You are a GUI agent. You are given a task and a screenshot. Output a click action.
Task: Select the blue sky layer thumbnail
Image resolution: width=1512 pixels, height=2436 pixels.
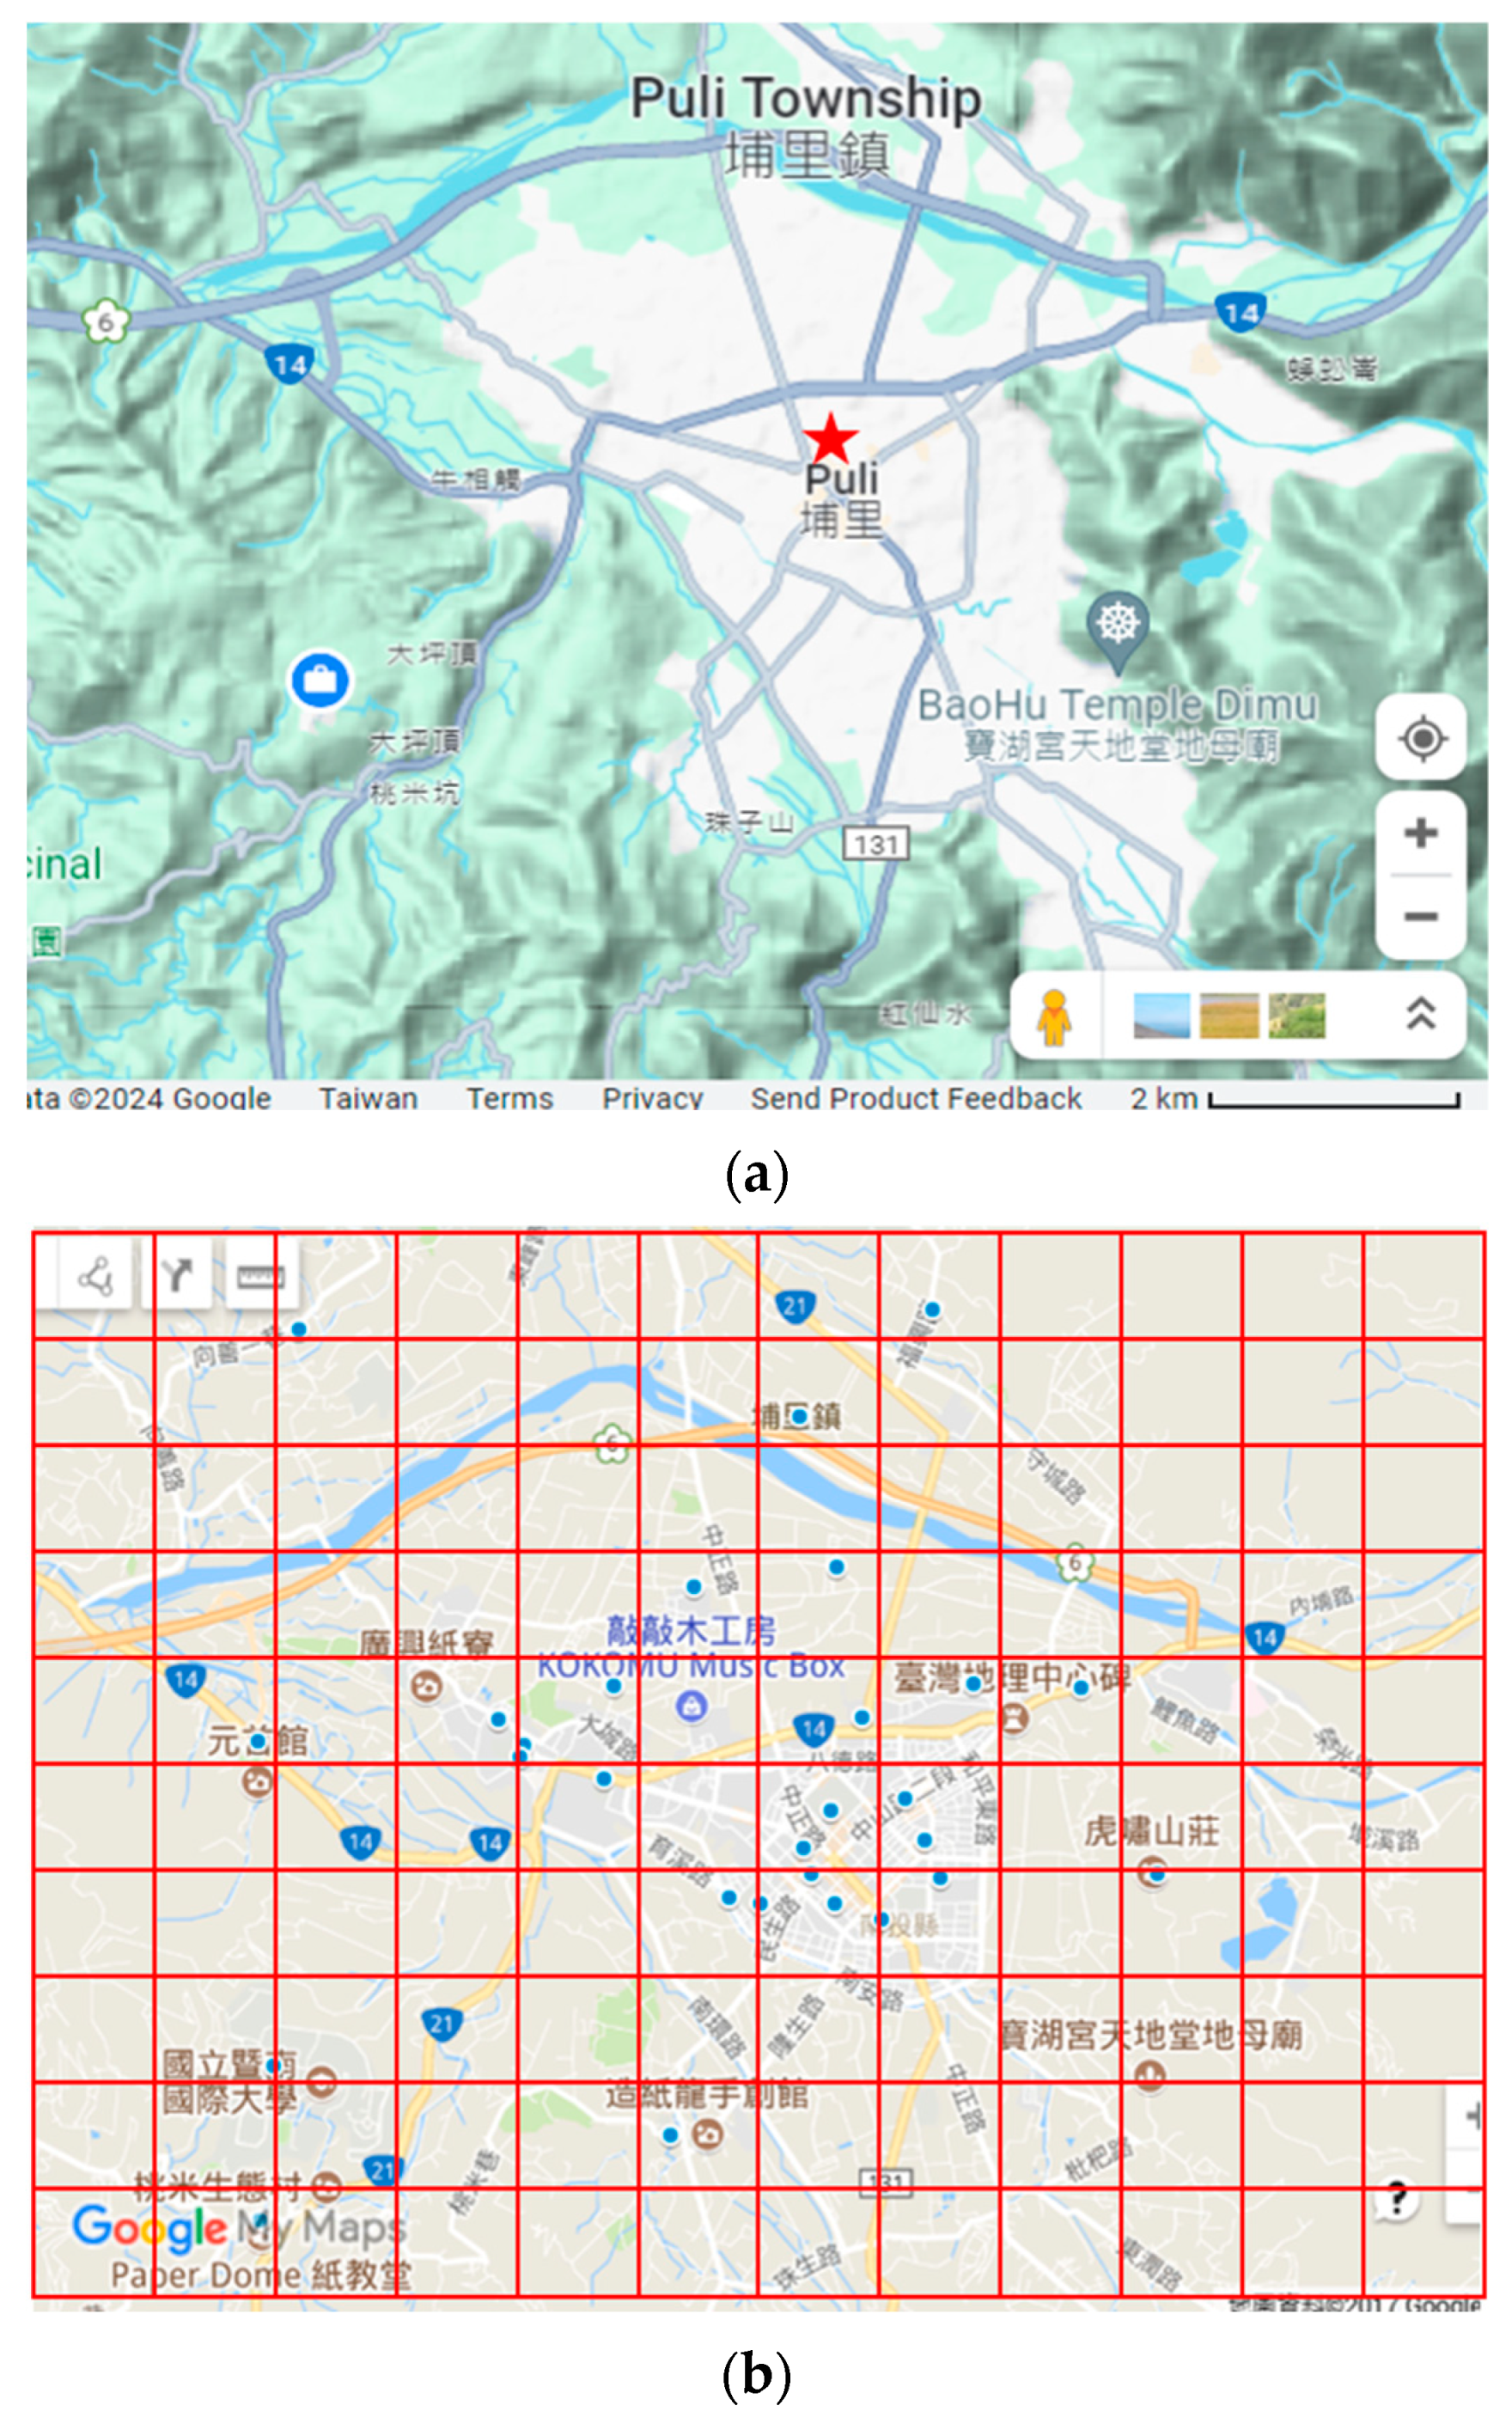[x=1161, y=1015]
